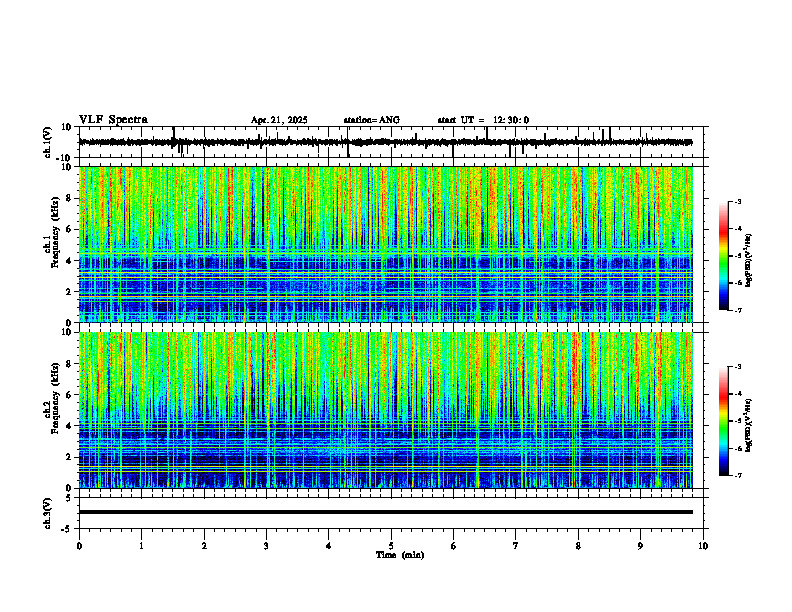Click the thick black ch.3(V) trace line

click(385, 512)
